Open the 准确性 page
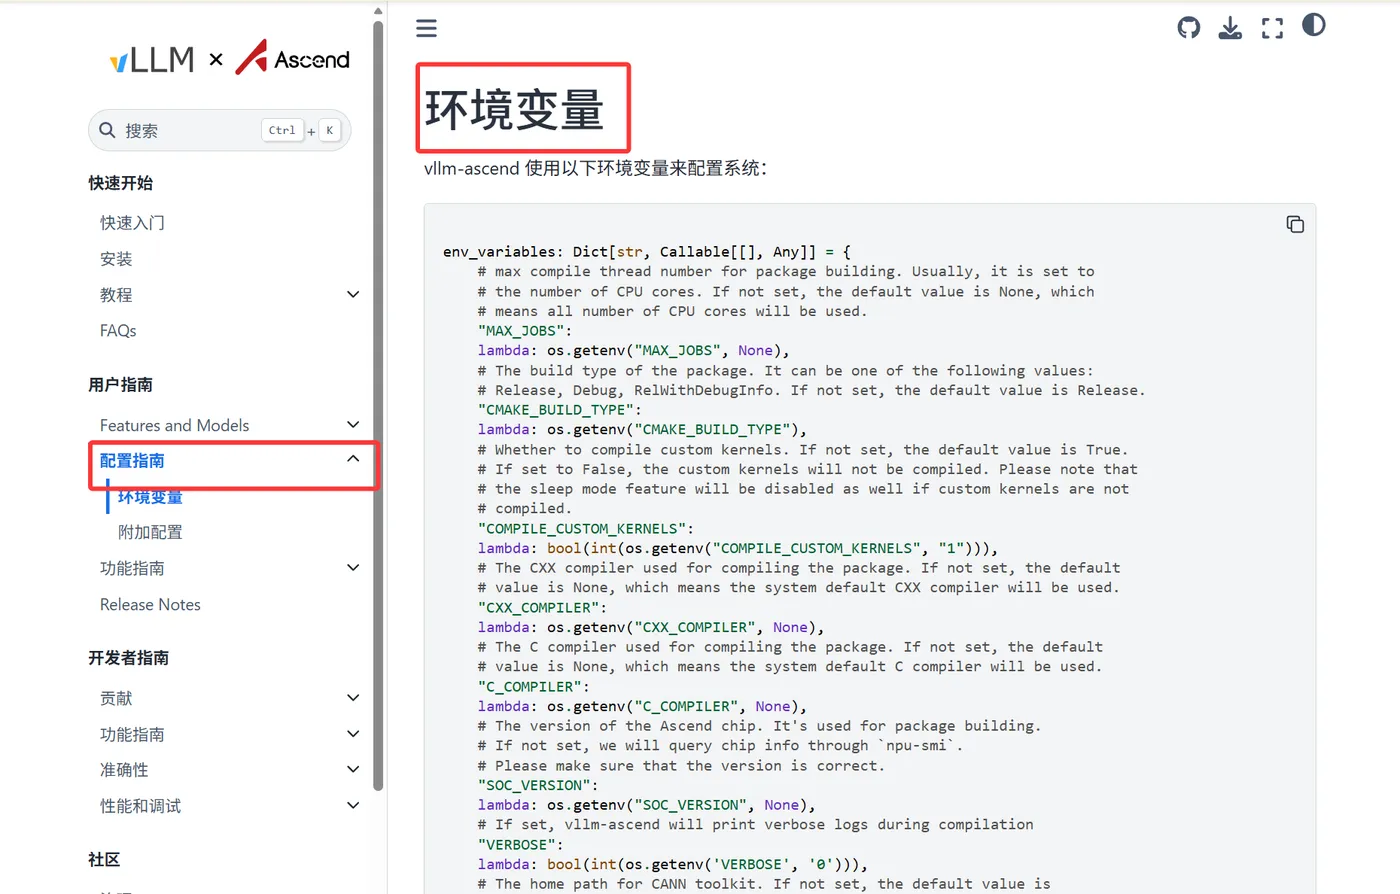1400x894 pixels. [124, 770]
